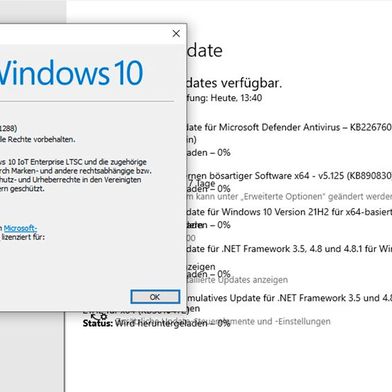
Task: Select the last check time 'Heute, 13:40'
Action: pyautogui.click(x=236, y=98)
